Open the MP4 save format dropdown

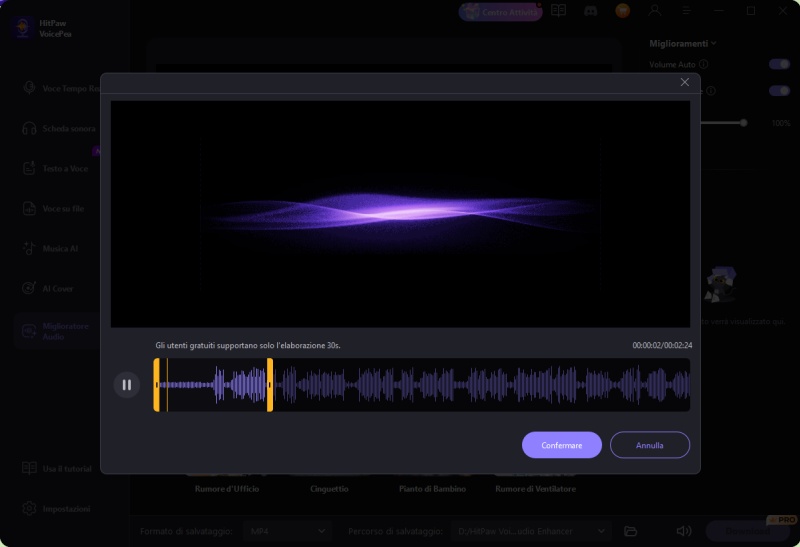(x=288, y=531)
